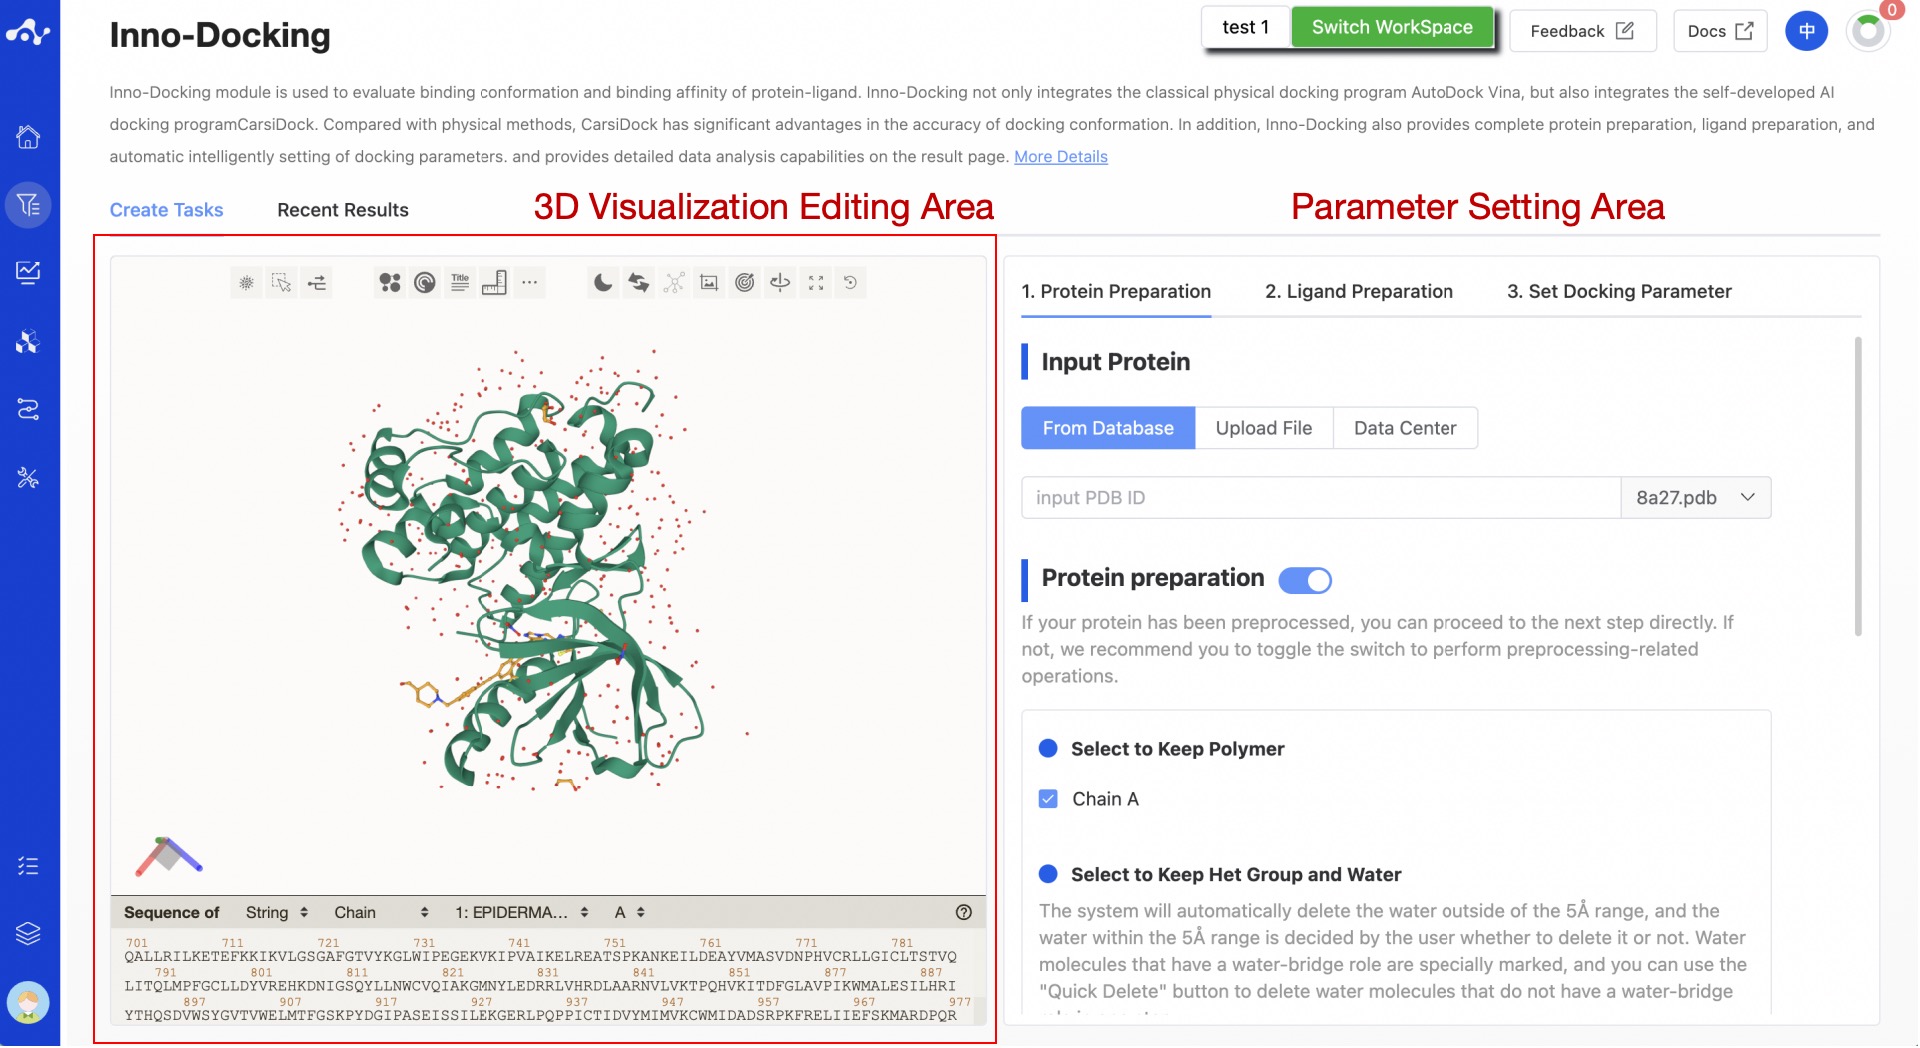Screen dimensions: 1920x1048
Task: Open the Chain mode dropdown in sequence bar
Action: pos(381,913)
